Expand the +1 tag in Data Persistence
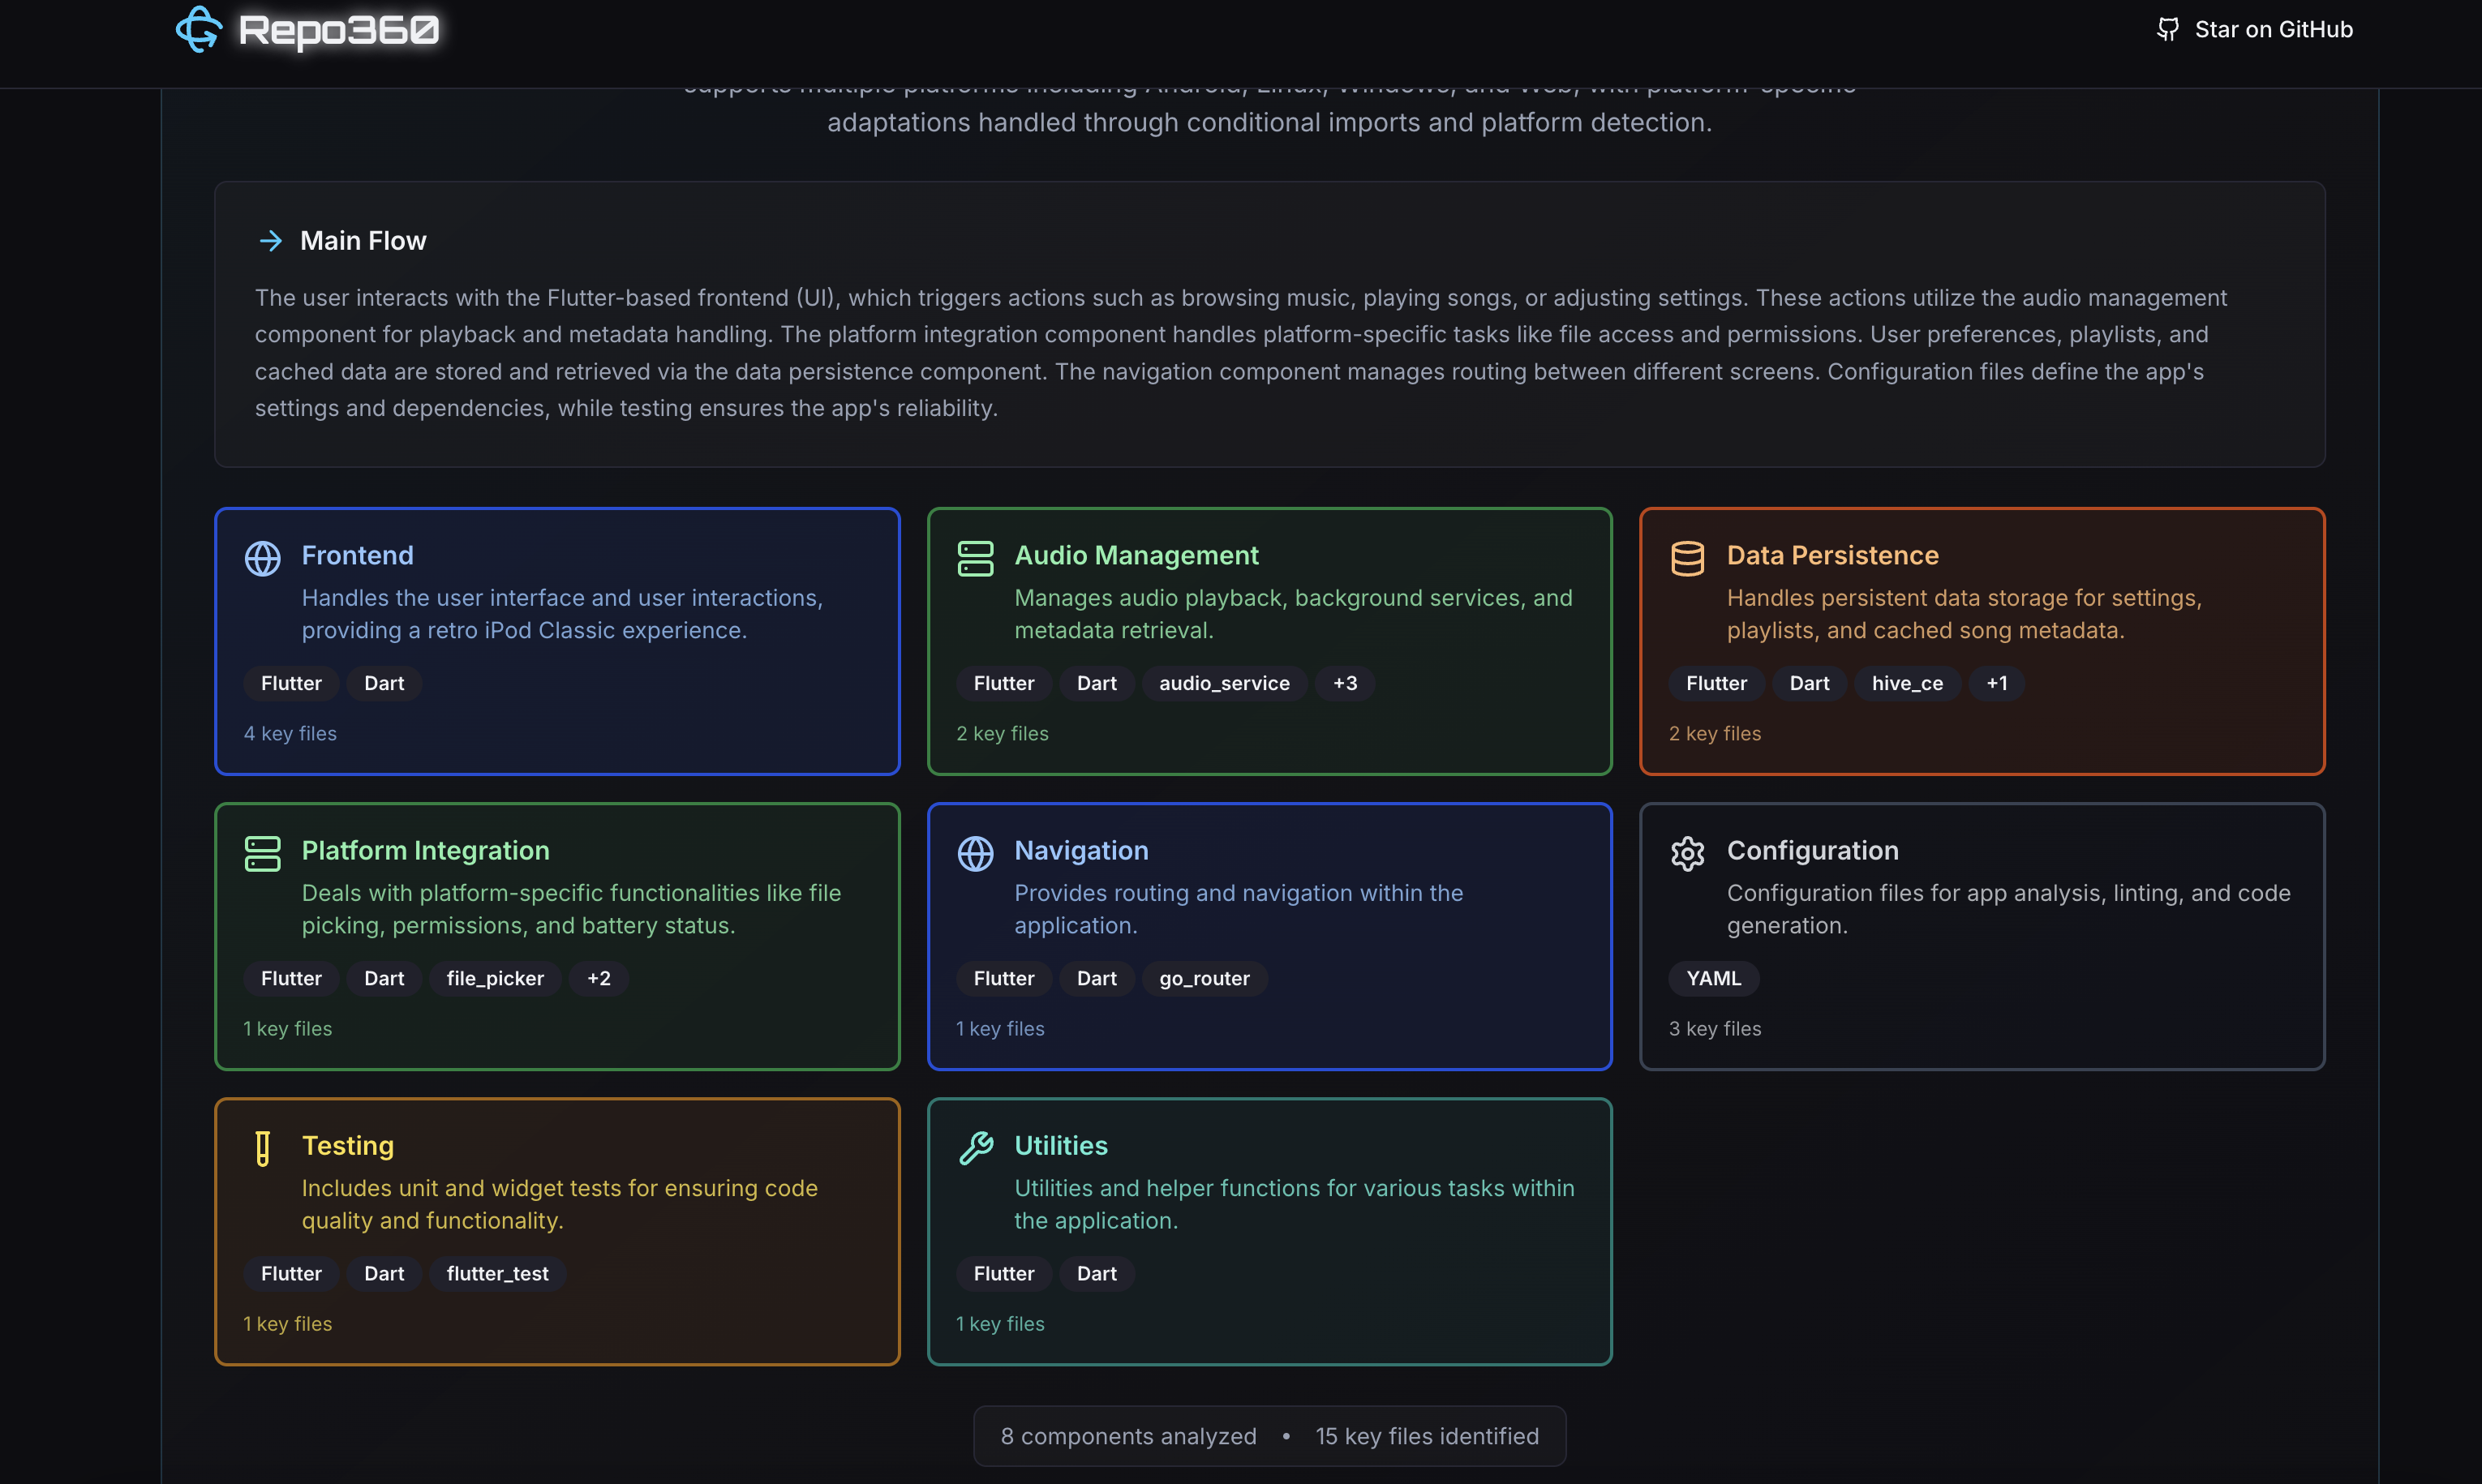The height and width of the screenshot is (1484, 2482). tap(1996, 683)
